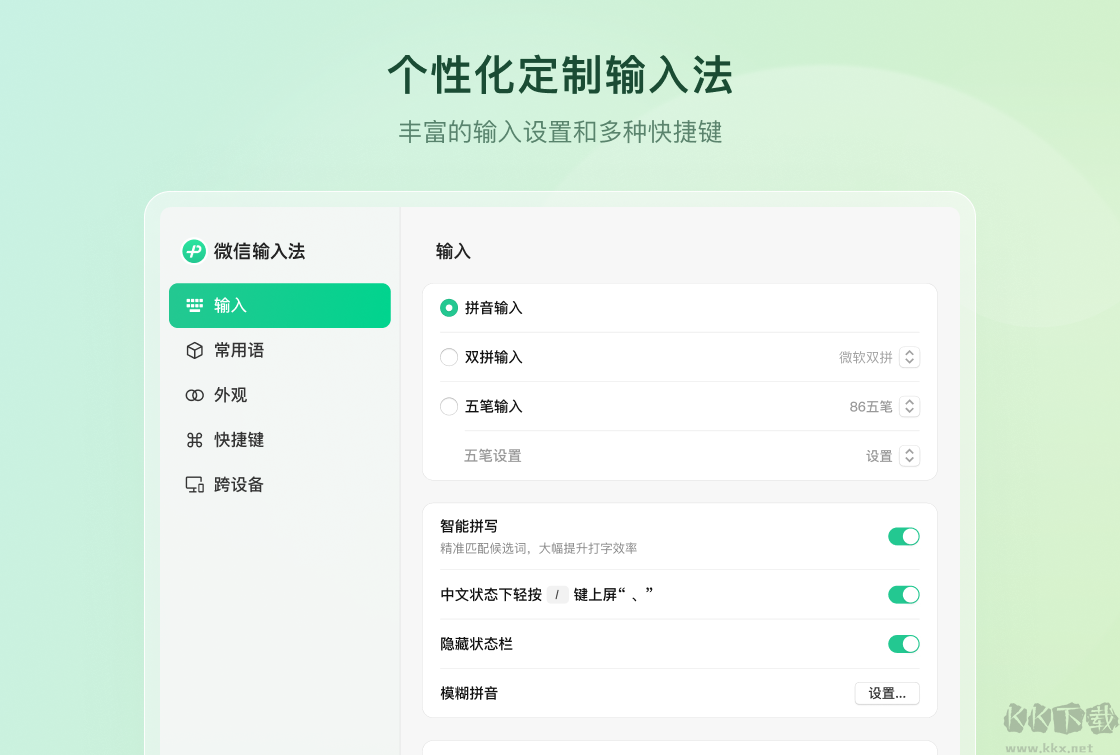Turn off the 隐藏状态栏 switch
This screenshot has height=755, width=1120.
coord(903,644)
